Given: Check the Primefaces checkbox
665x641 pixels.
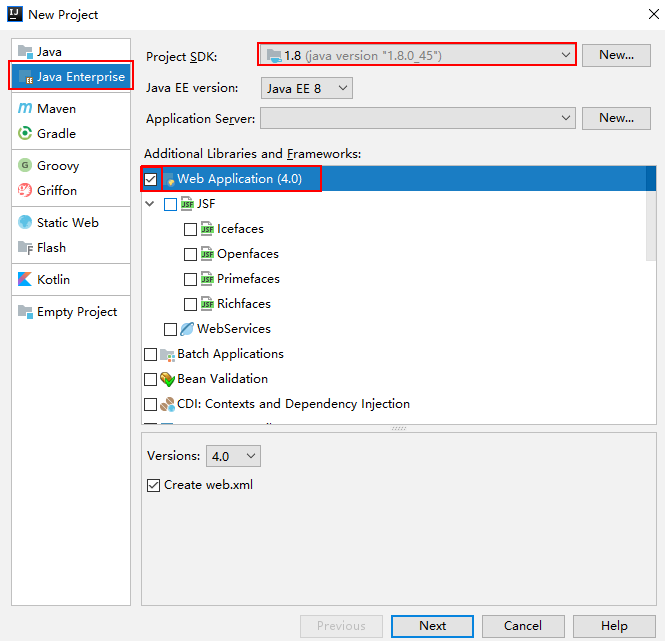Looking at the screenshot, I should pyautogui.click(x=190, y=279).
